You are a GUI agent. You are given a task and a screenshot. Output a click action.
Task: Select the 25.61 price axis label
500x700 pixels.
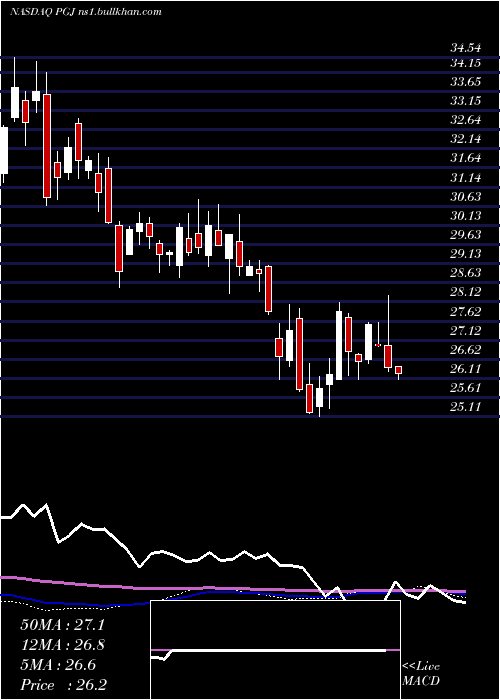(466, 388)
